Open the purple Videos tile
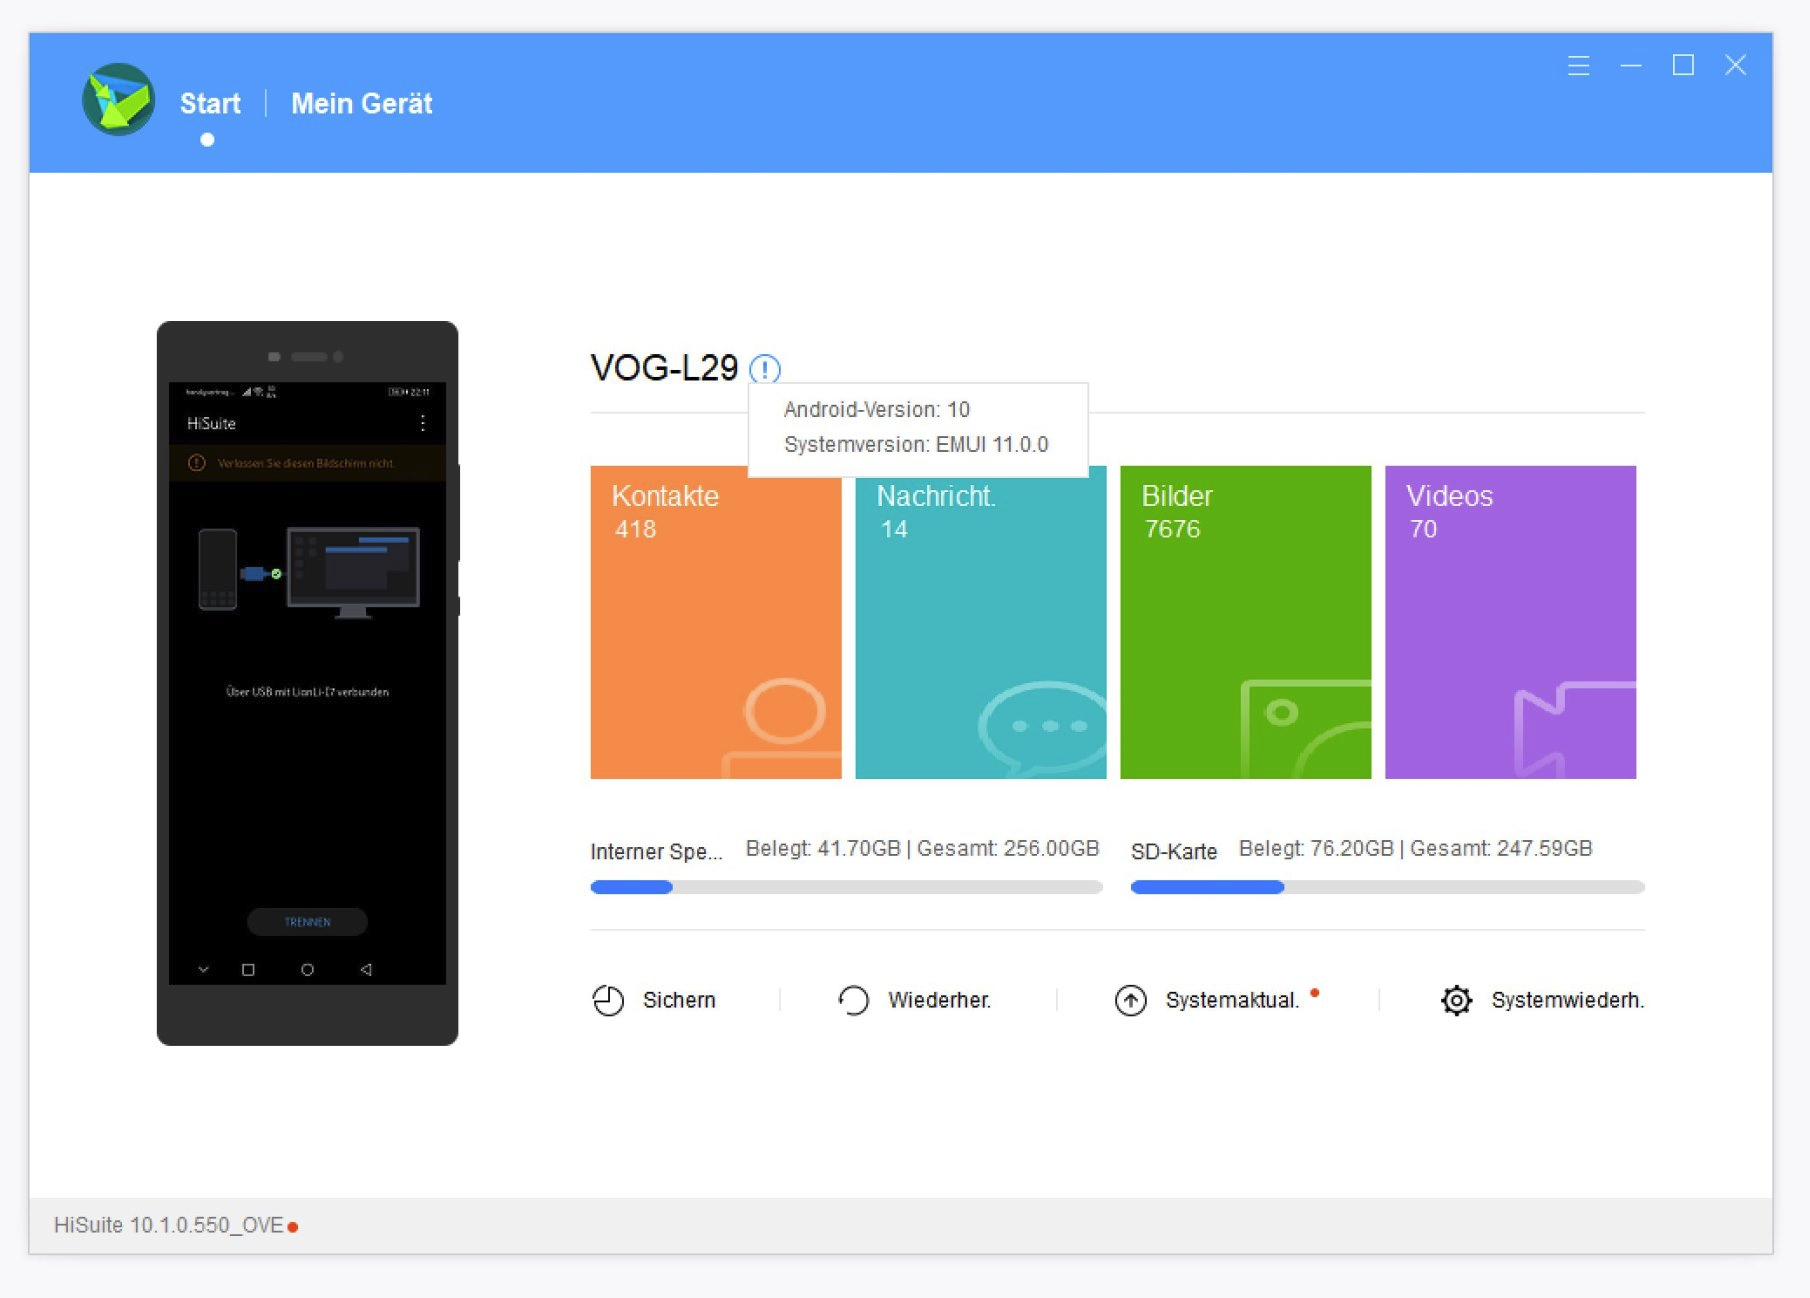Screen dimensions: 1810x1298 (x=1511, y=622)
